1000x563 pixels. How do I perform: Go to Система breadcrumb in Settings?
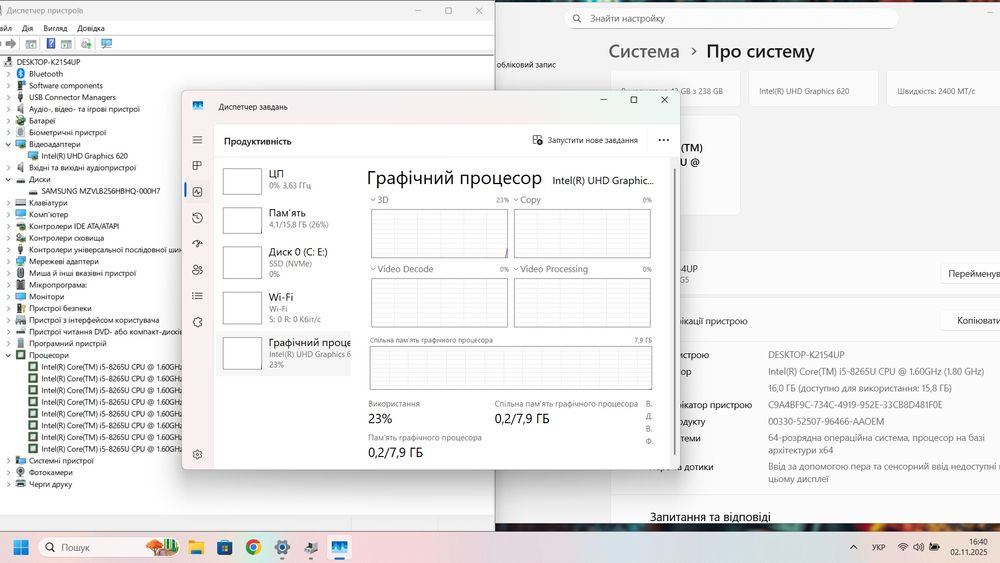tap(643, 52)
